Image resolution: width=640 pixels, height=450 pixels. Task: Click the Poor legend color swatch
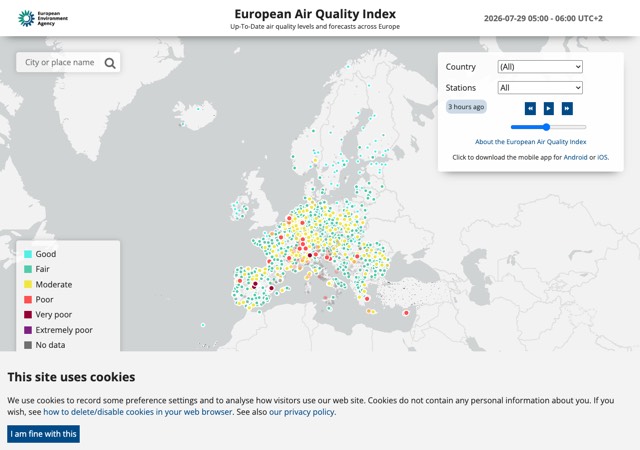point(28,299)
